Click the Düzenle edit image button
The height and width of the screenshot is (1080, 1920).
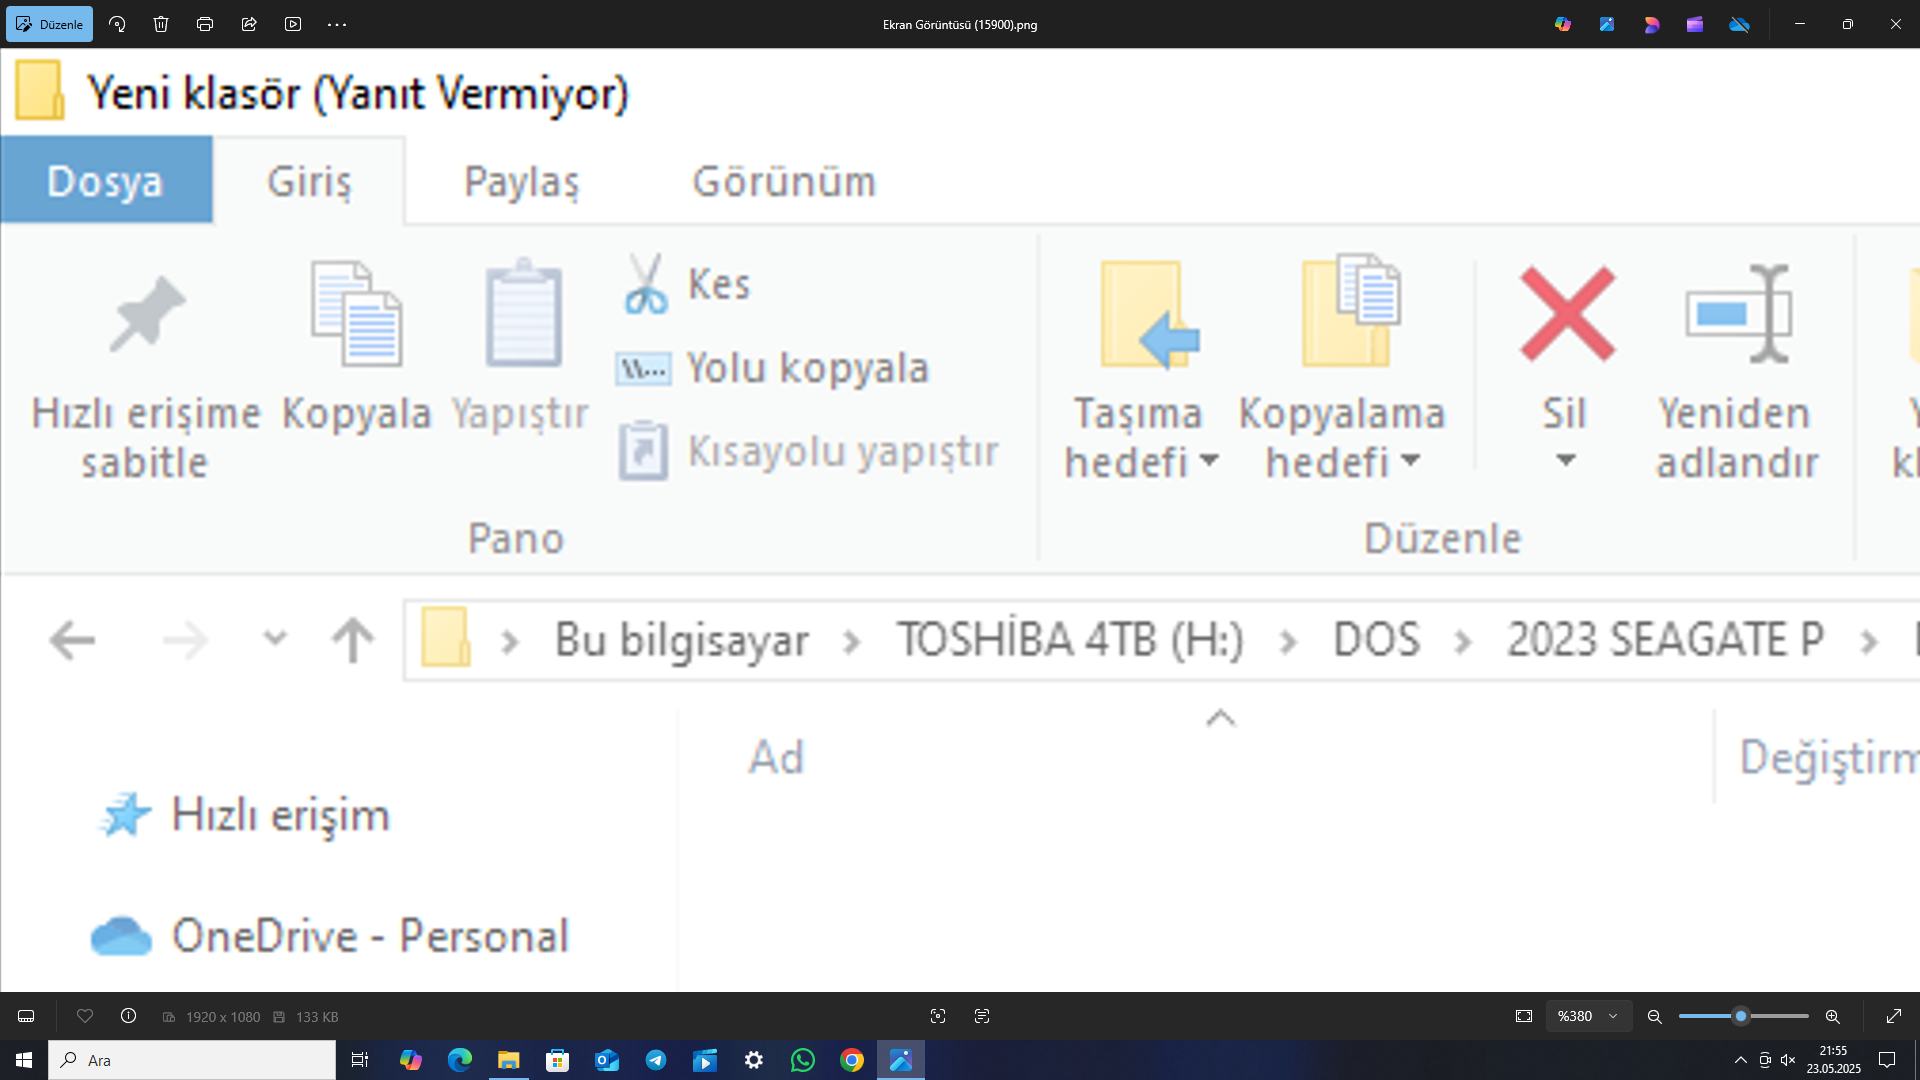point(49,24)
